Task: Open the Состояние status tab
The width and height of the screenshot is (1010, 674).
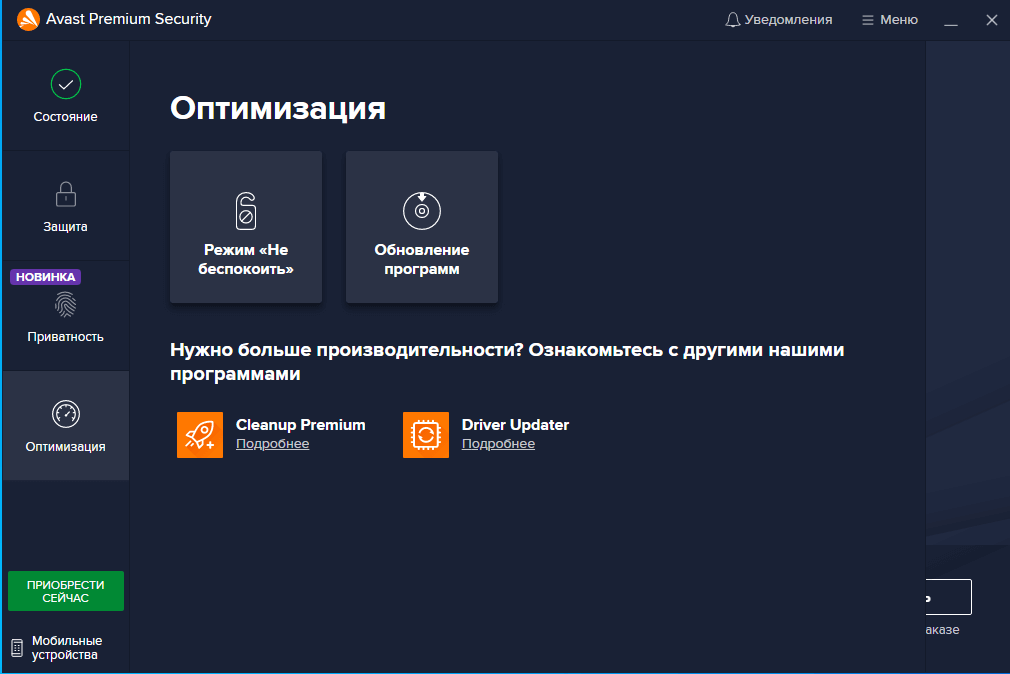Action: pos(66,96)
